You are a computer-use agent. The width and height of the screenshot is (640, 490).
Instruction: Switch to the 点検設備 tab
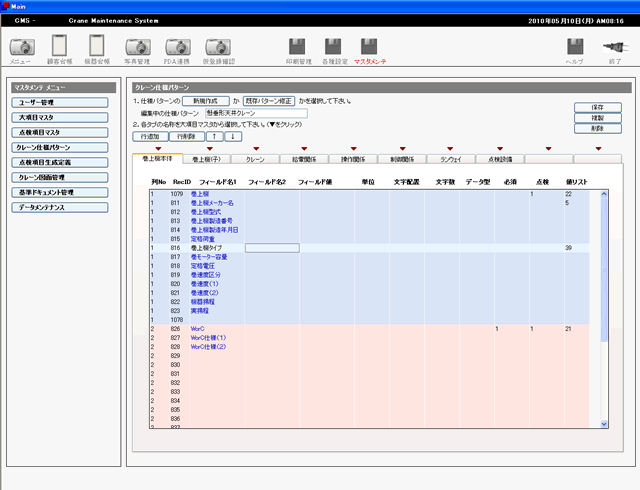tap(500, 159)
